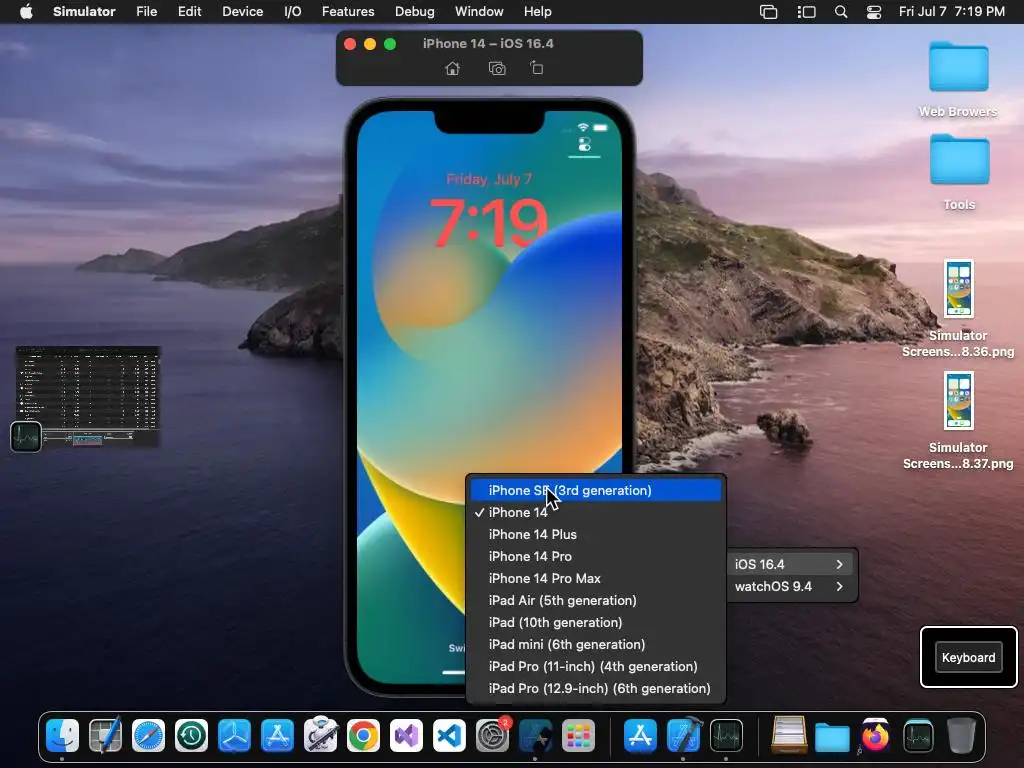Screen dimensions: 1024x768
Task: Choose iPhone 14 Pro in the list
Action: click(x=596, y=556)
